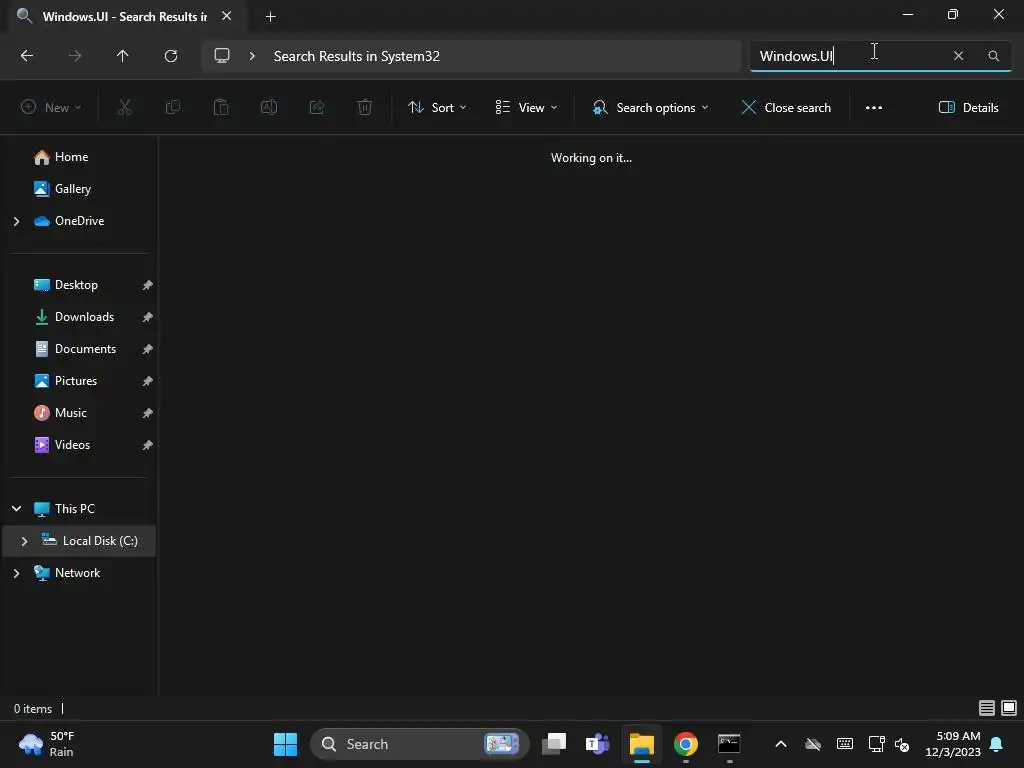Click the Delete trash icon
The width and height of the screenshot is (1024, 768).
click(x=365, y=108)
